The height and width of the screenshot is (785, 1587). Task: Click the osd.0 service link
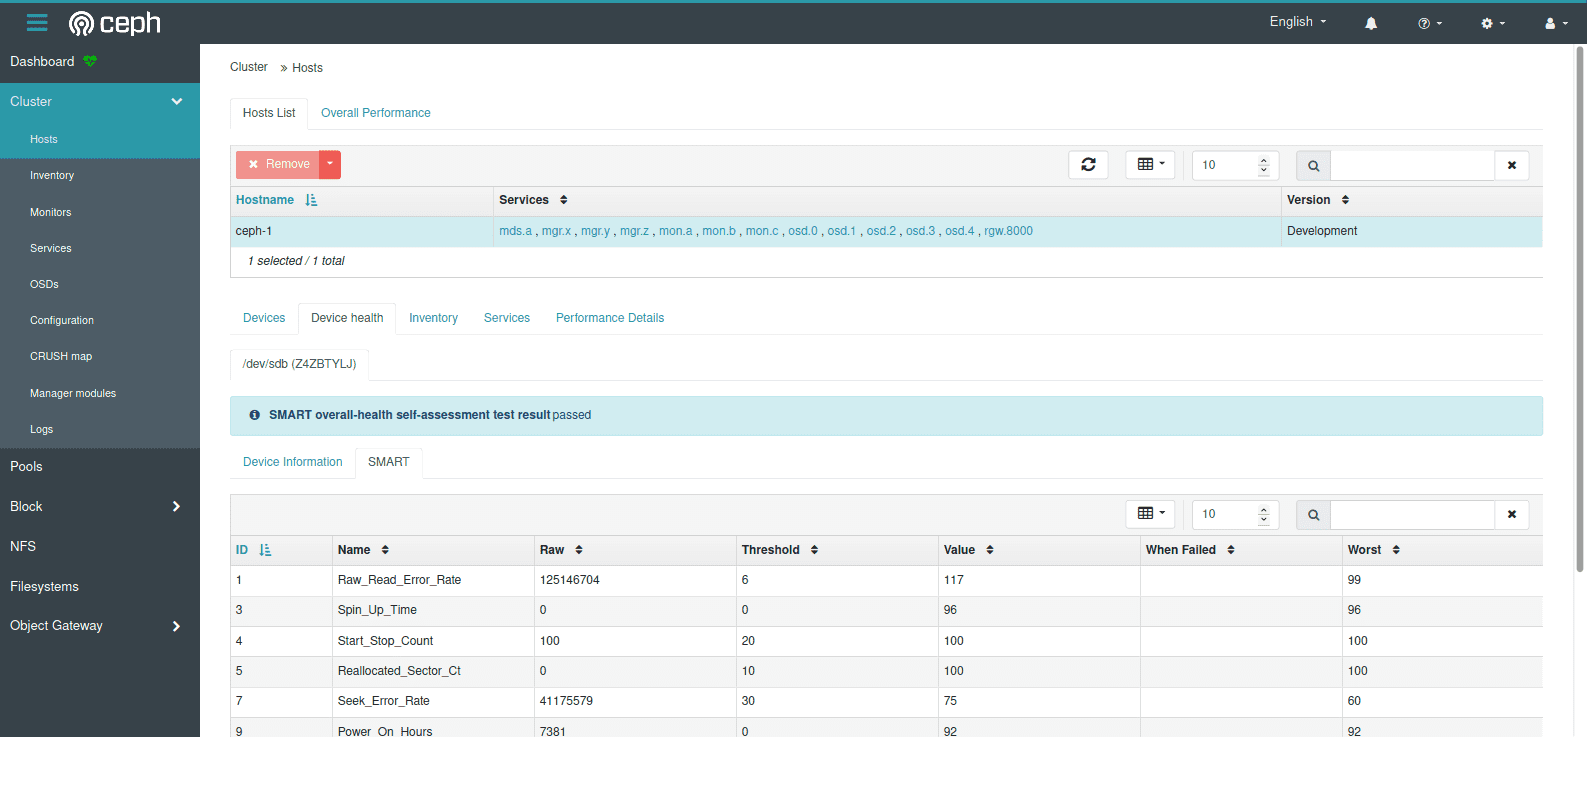[802, 231]
